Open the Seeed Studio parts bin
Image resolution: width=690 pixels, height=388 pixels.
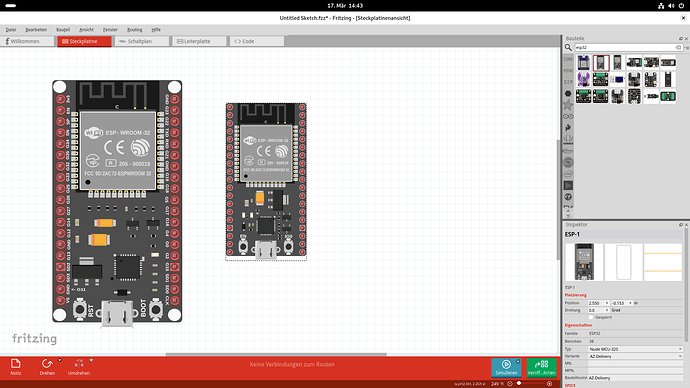(568, 139)
